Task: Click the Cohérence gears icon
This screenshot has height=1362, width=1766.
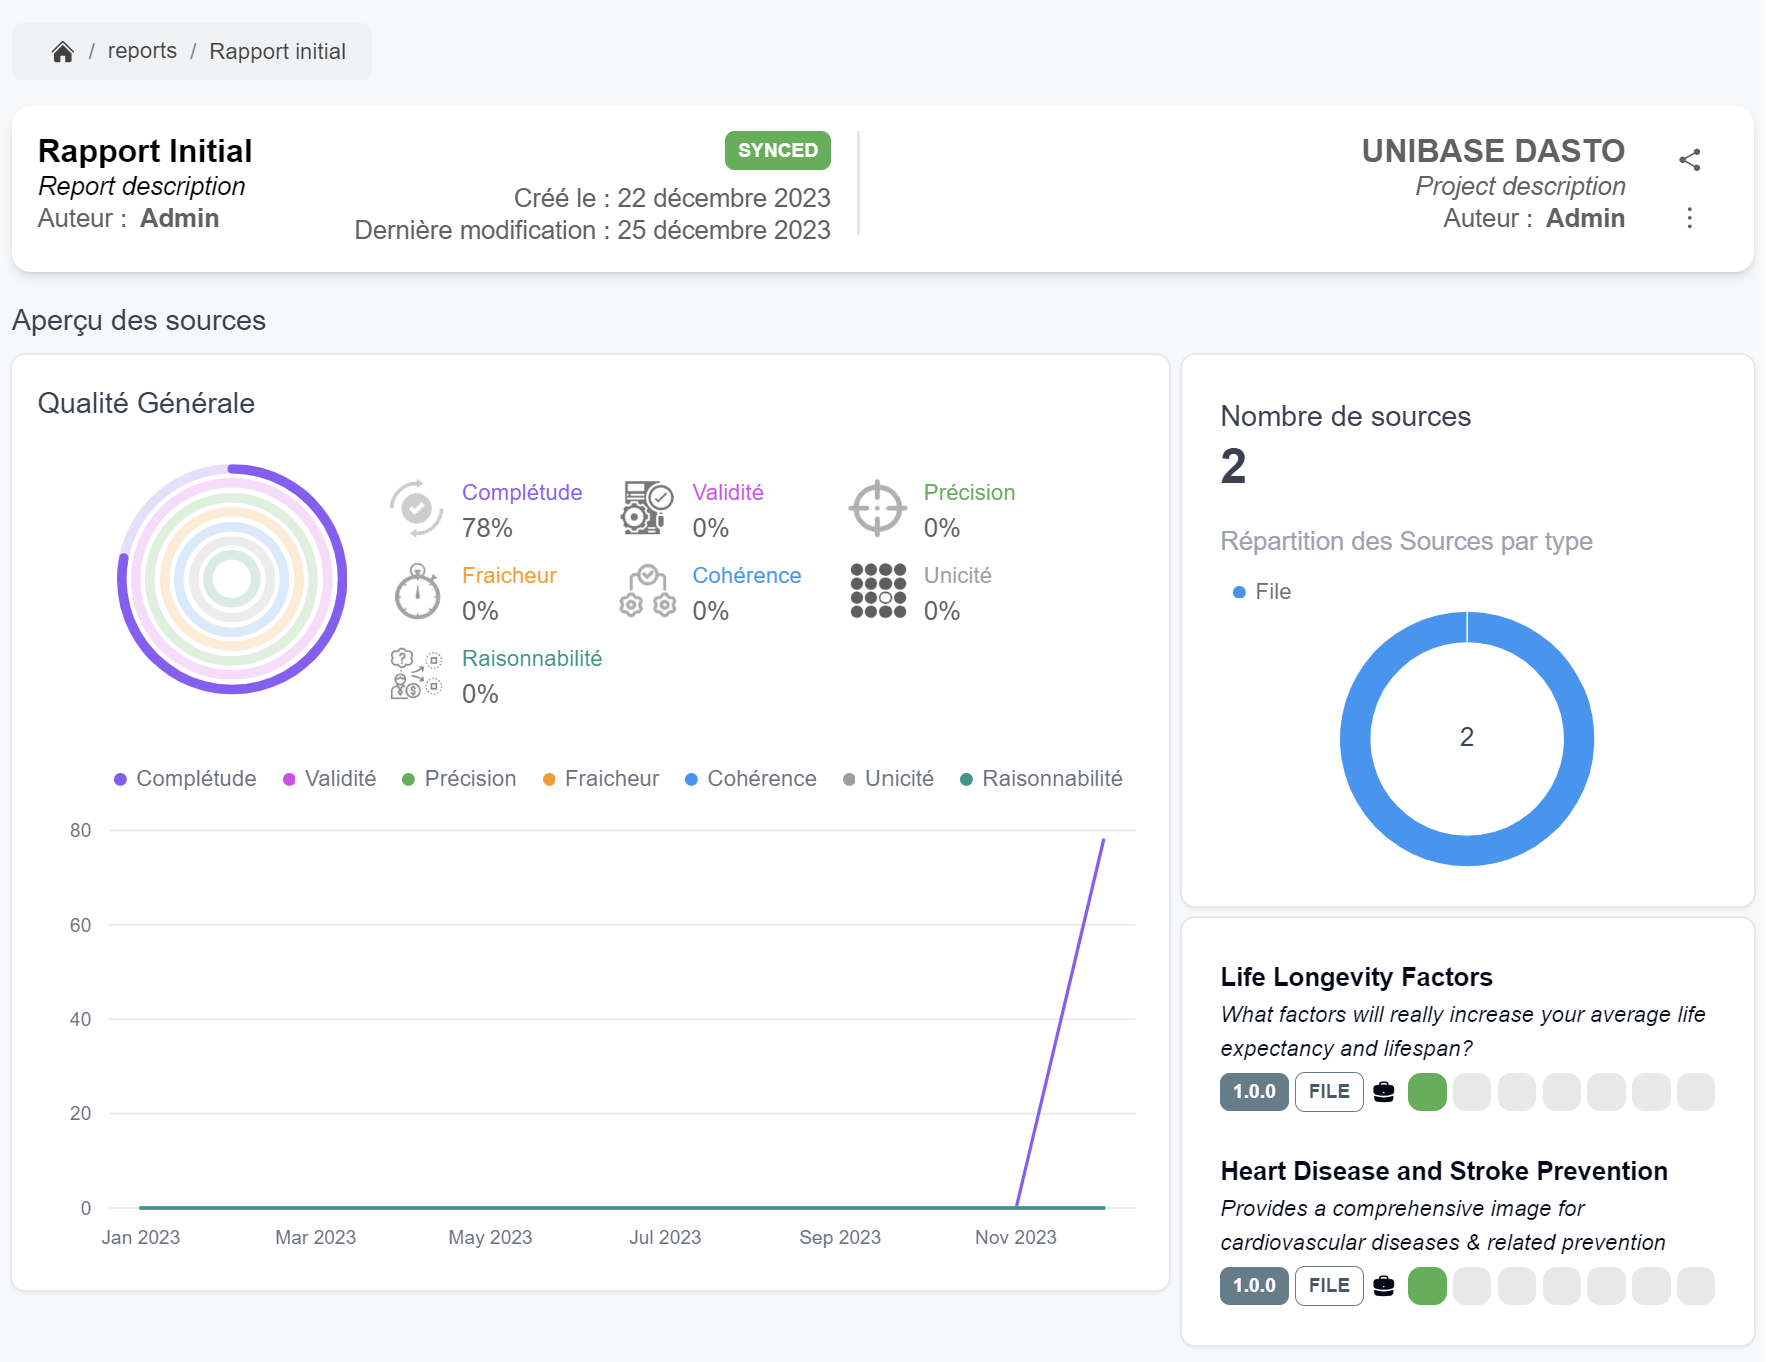Action: (648, 591)
